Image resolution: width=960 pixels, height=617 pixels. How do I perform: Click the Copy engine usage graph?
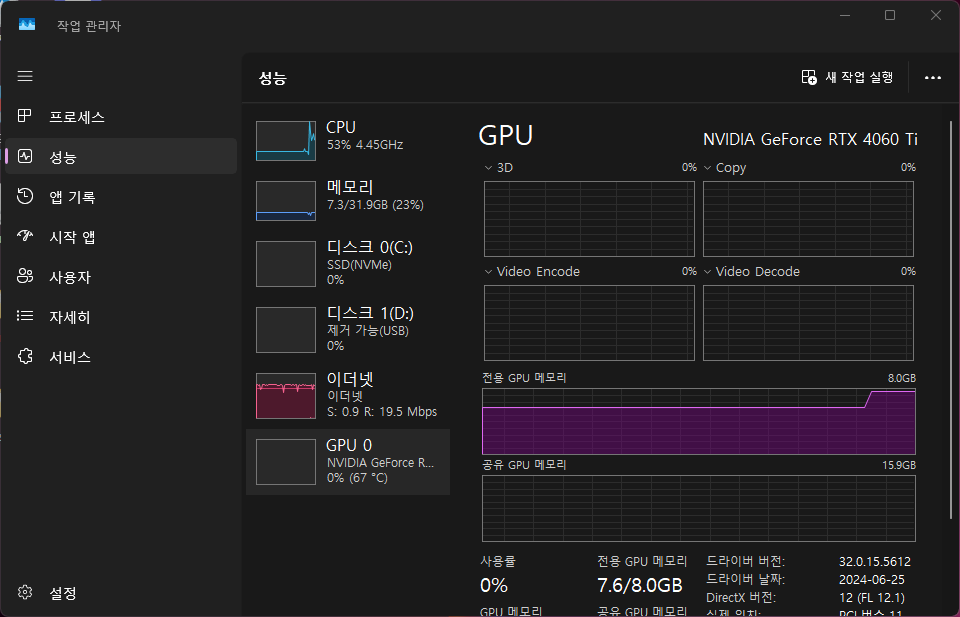(x=808, y=219)
